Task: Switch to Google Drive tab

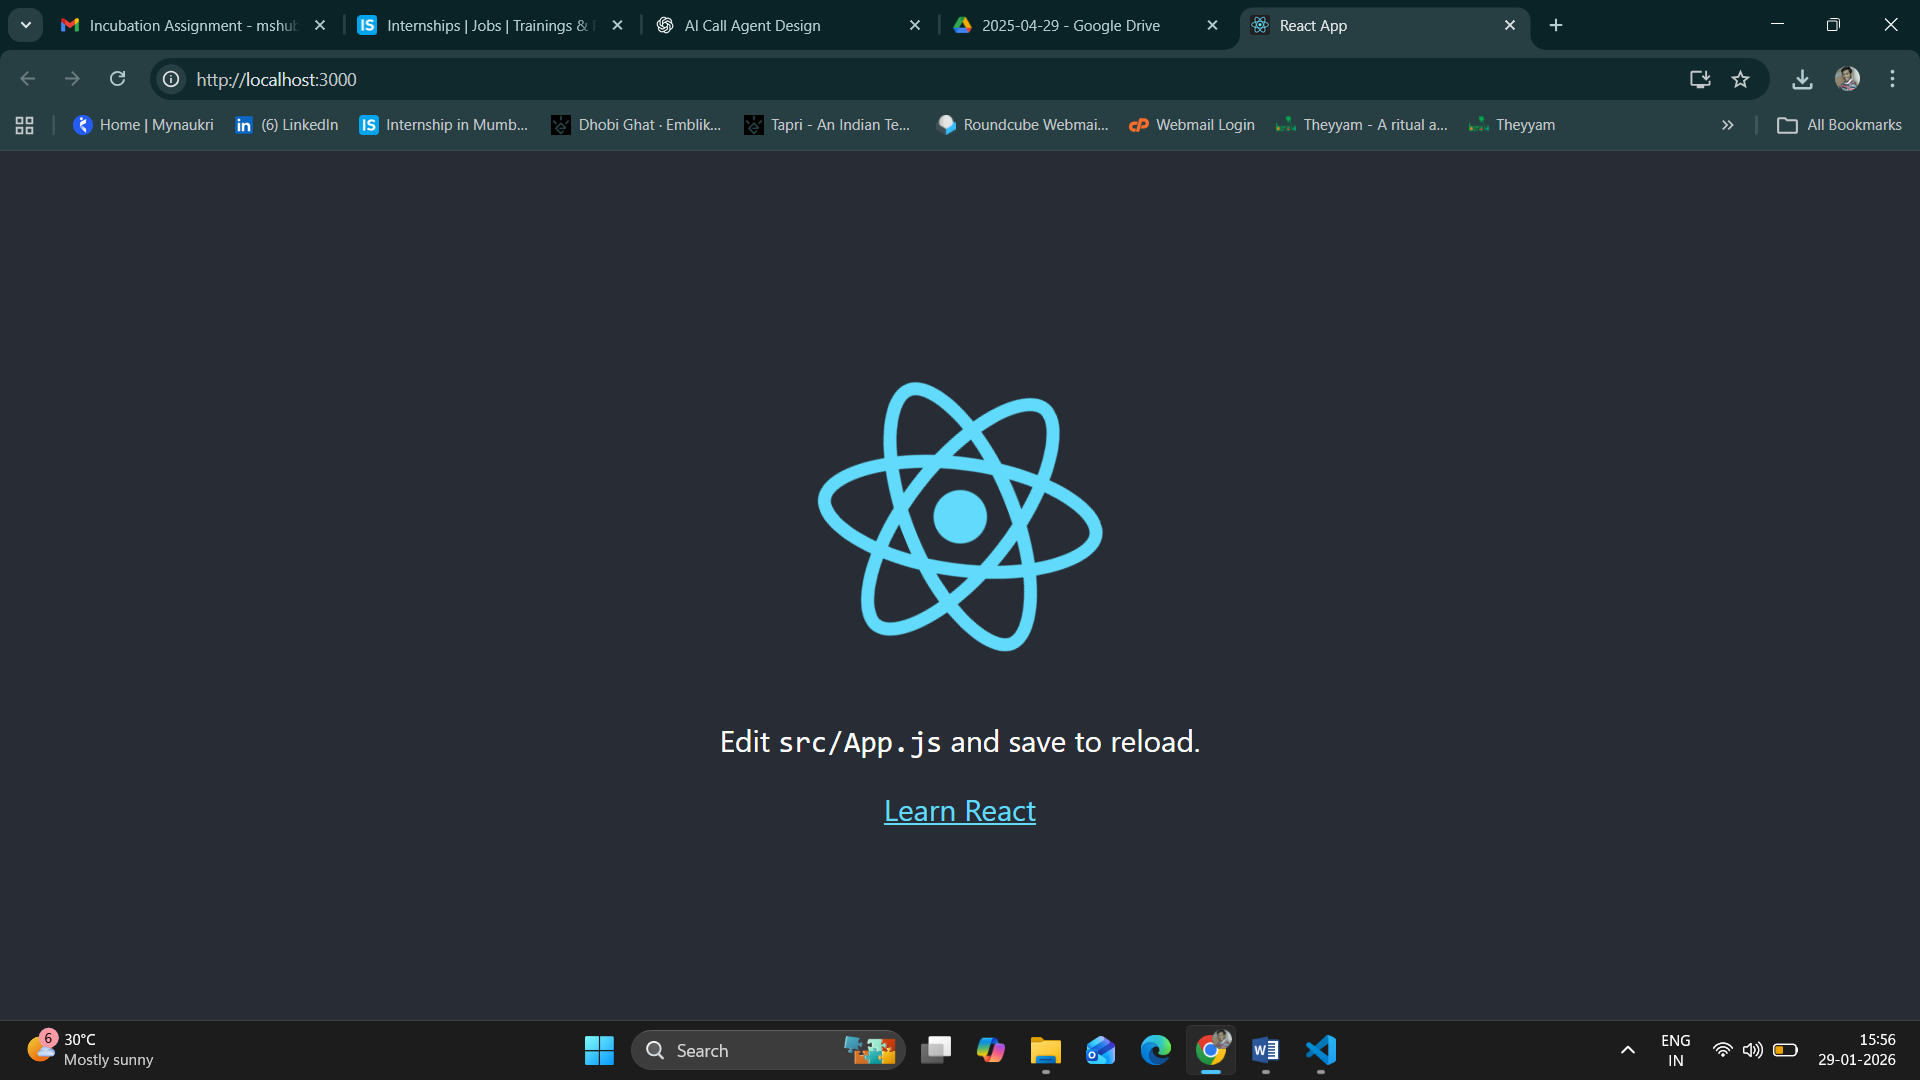Action: 1070,25
